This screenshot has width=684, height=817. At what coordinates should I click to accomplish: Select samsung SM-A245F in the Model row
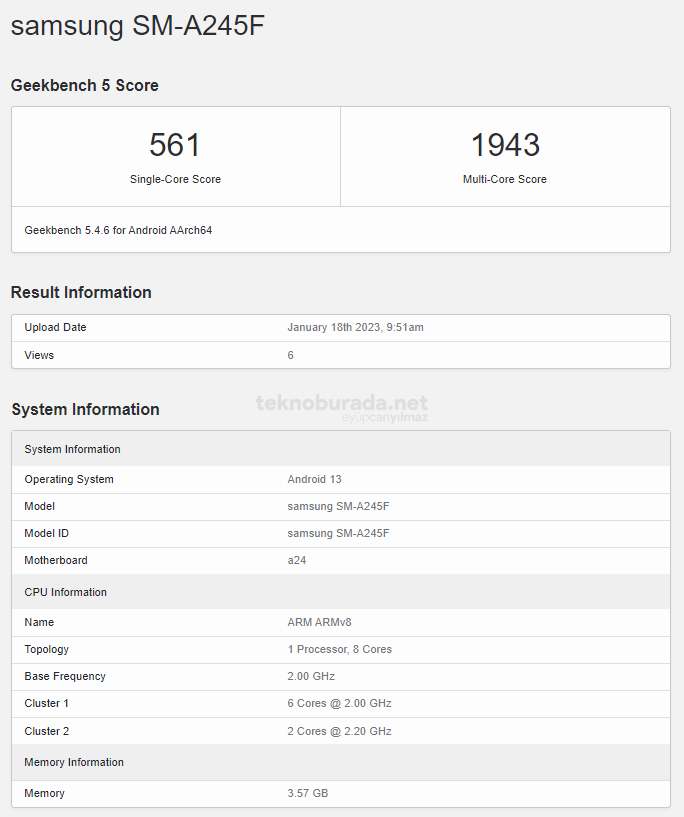[338, 506]
